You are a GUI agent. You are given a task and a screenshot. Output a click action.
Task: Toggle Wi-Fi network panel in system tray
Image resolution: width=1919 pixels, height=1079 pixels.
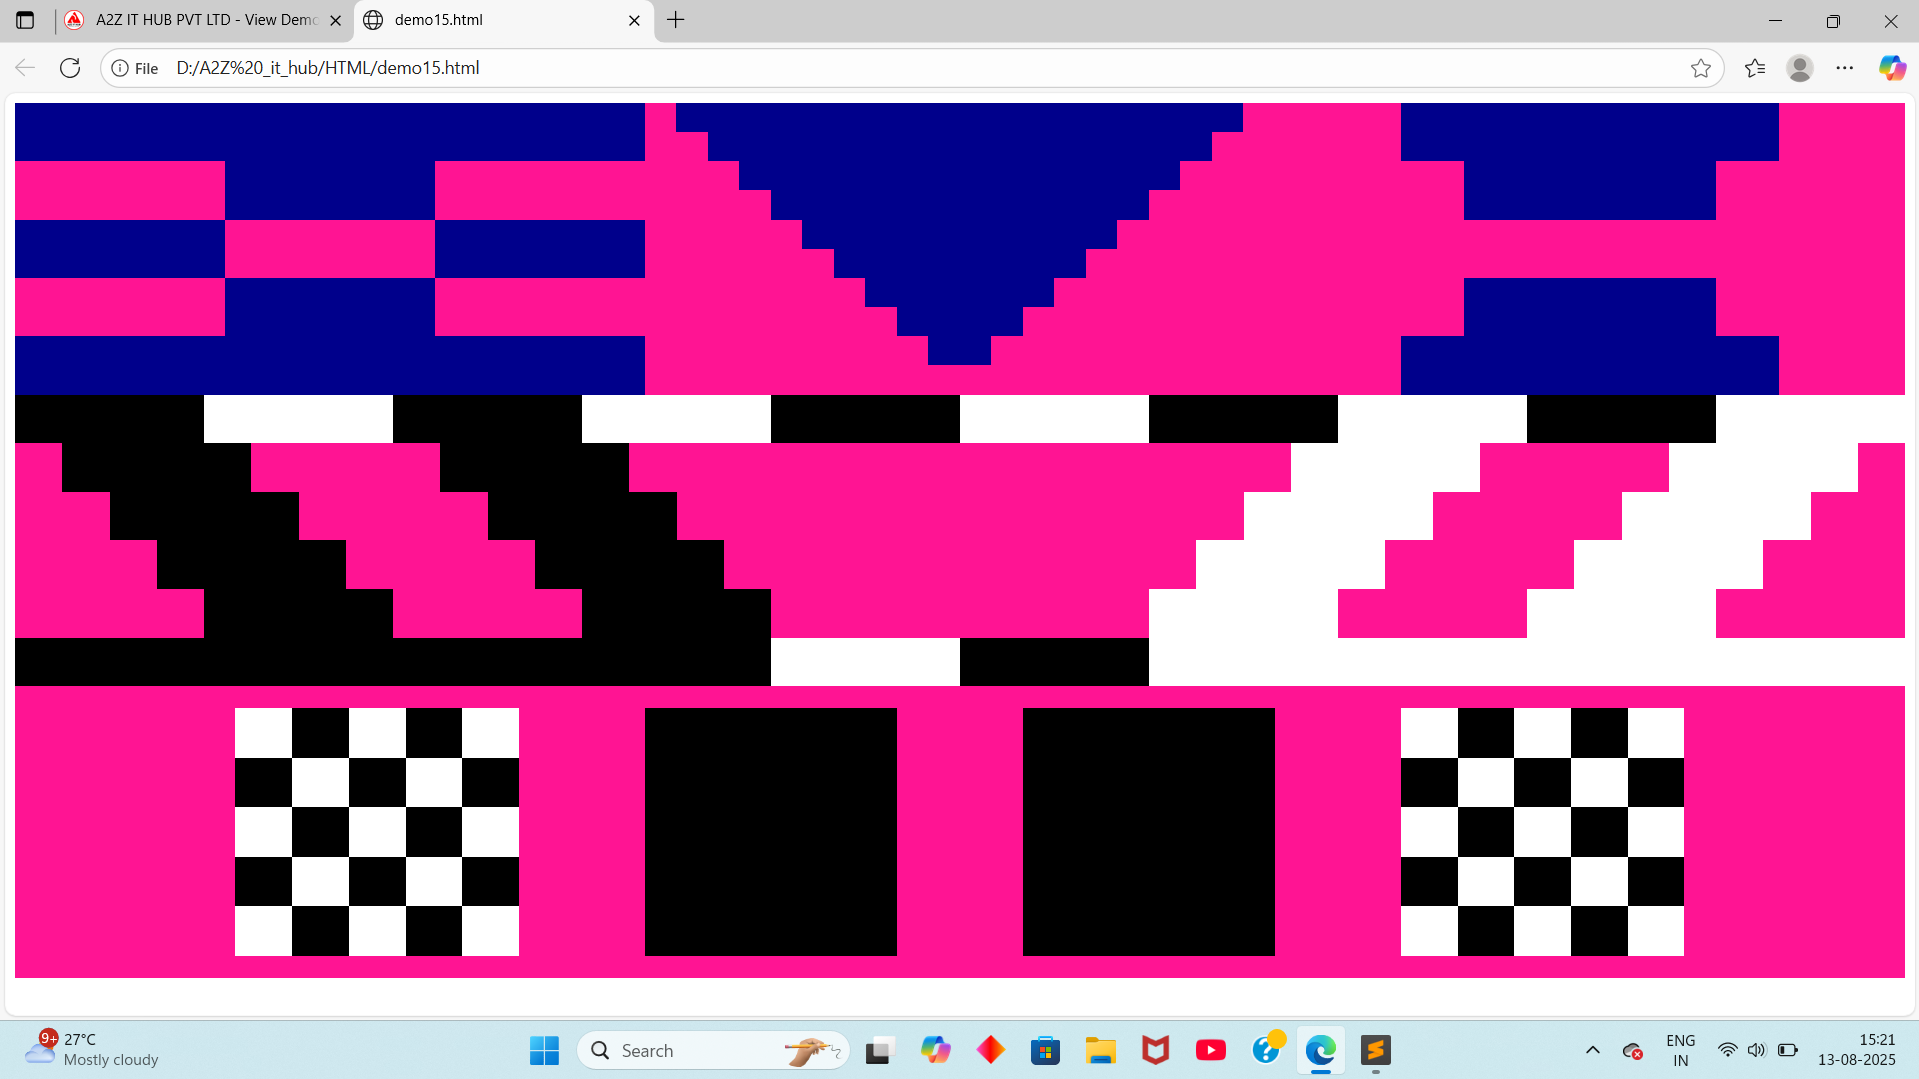coord(1727,1050)
